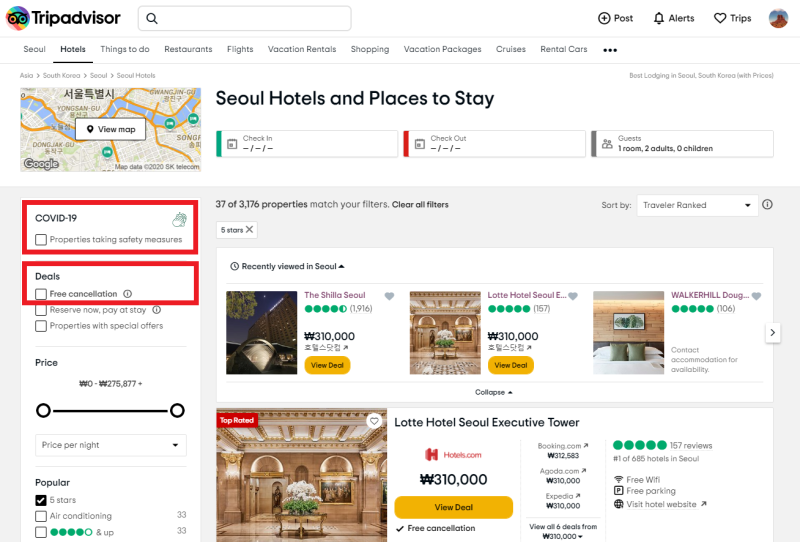The height and width of the screenshot is (542, 800).
Task: Click the Tripadvisor search input field
Action: 244,18
